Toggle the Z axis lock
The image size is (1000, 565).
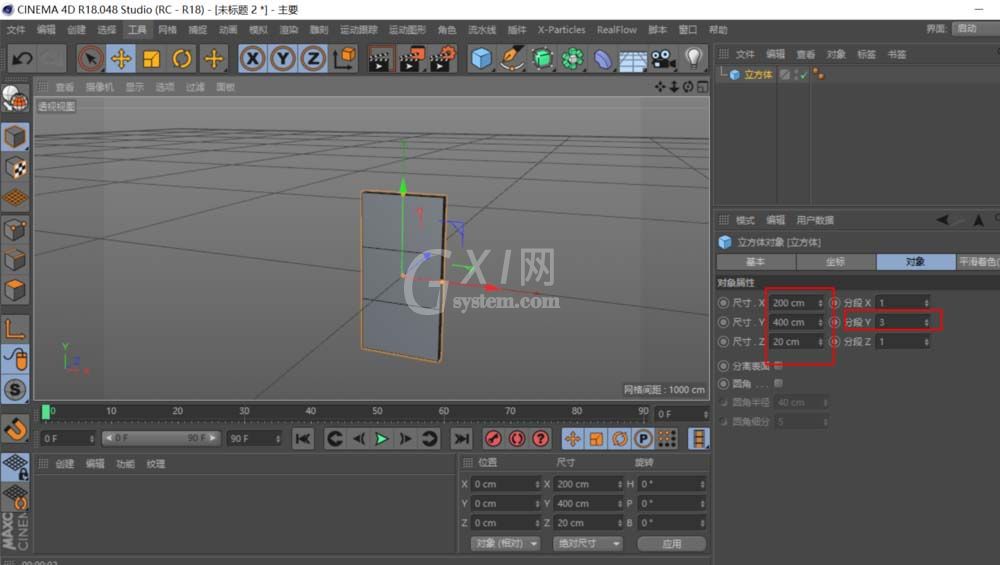pos(313,59)
